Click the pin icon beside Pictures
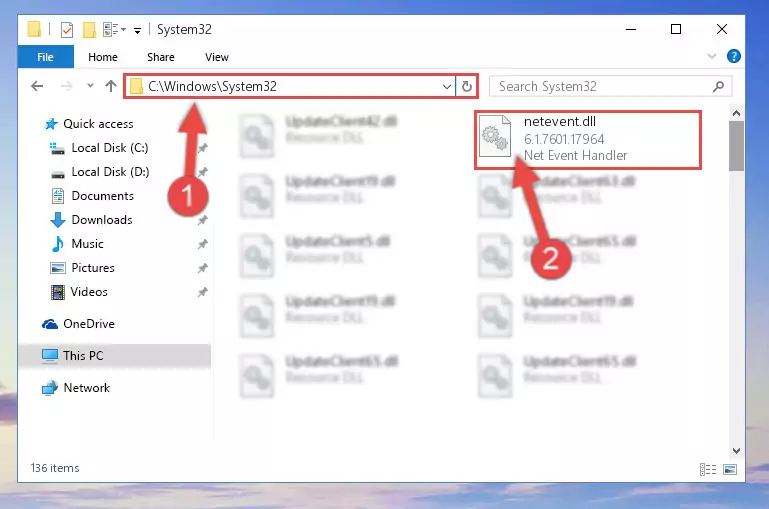769x509 pixels. tap(202, 268)
